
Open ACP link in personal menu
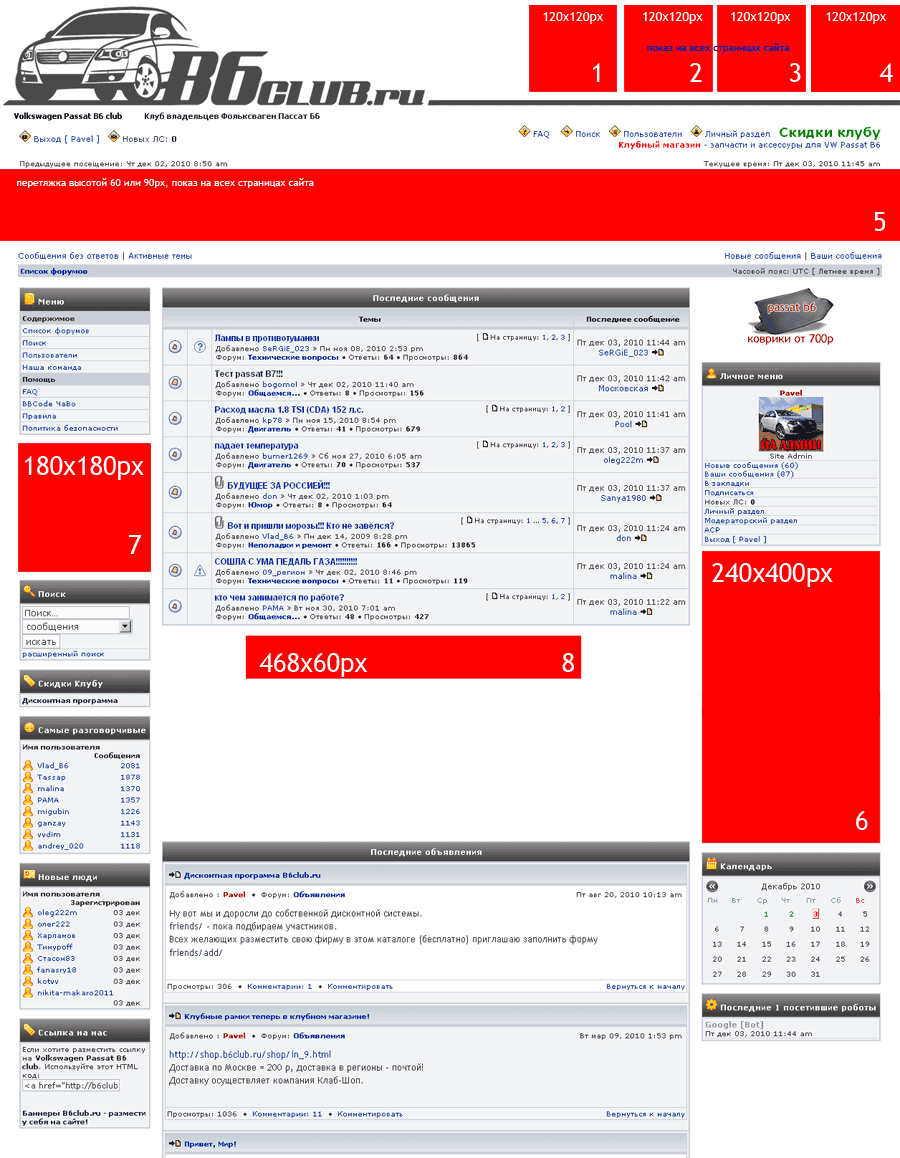coord(712,530)
